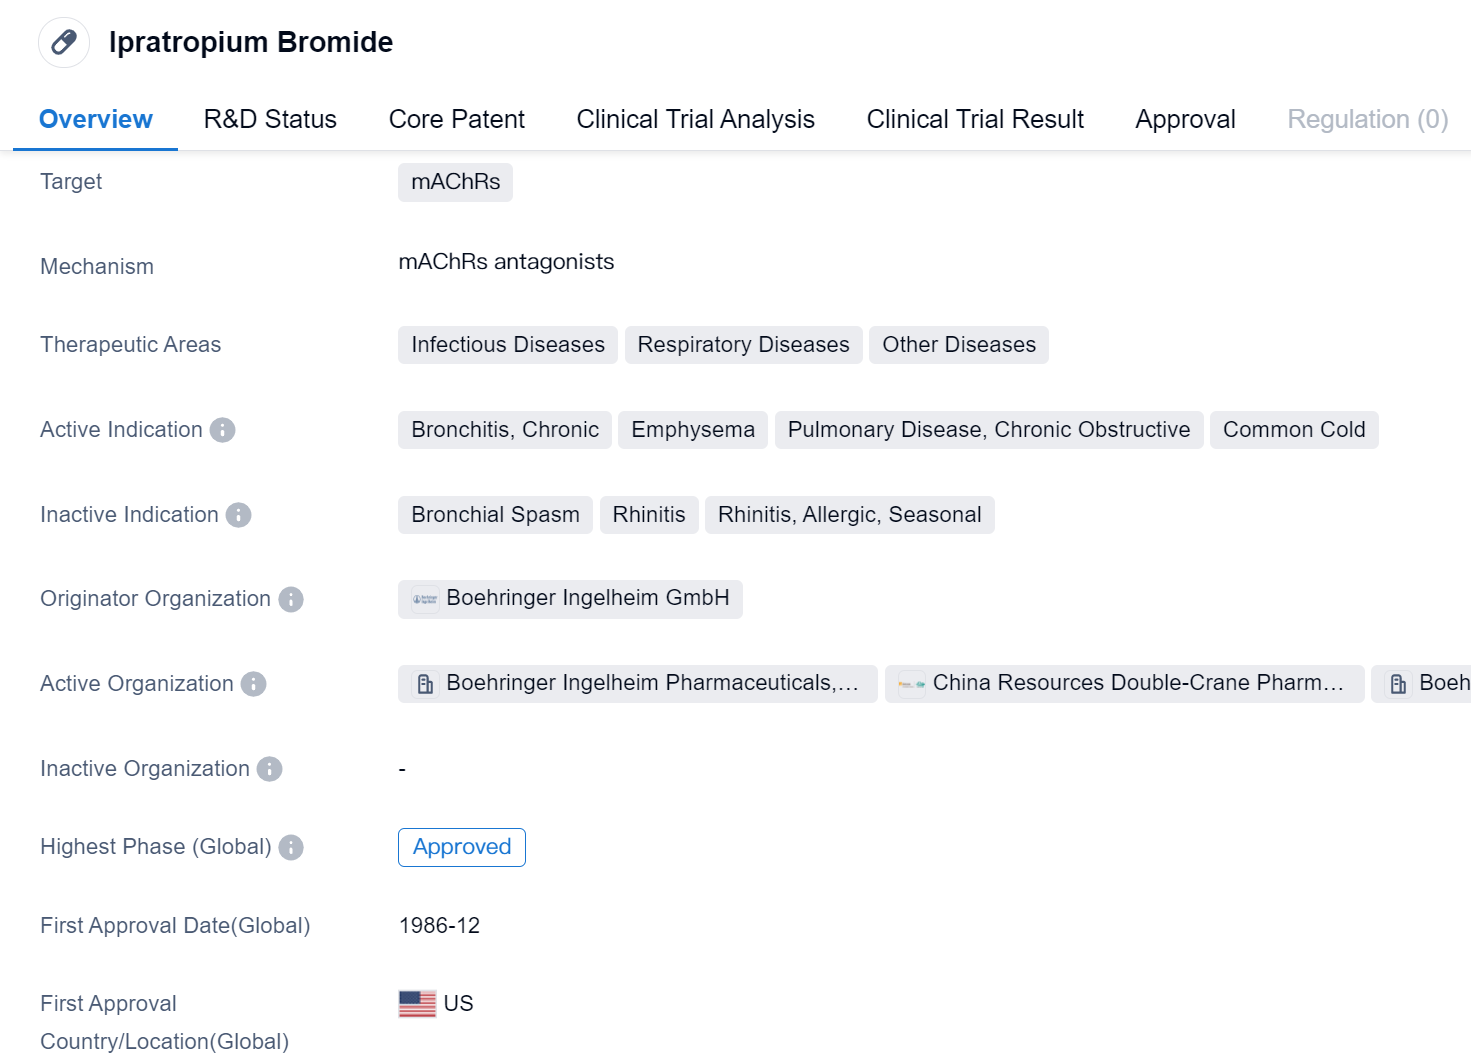1471x1060 pixels.
Task: Click info icon beside Highest Phase (Global)
Action: coord(291,847)
